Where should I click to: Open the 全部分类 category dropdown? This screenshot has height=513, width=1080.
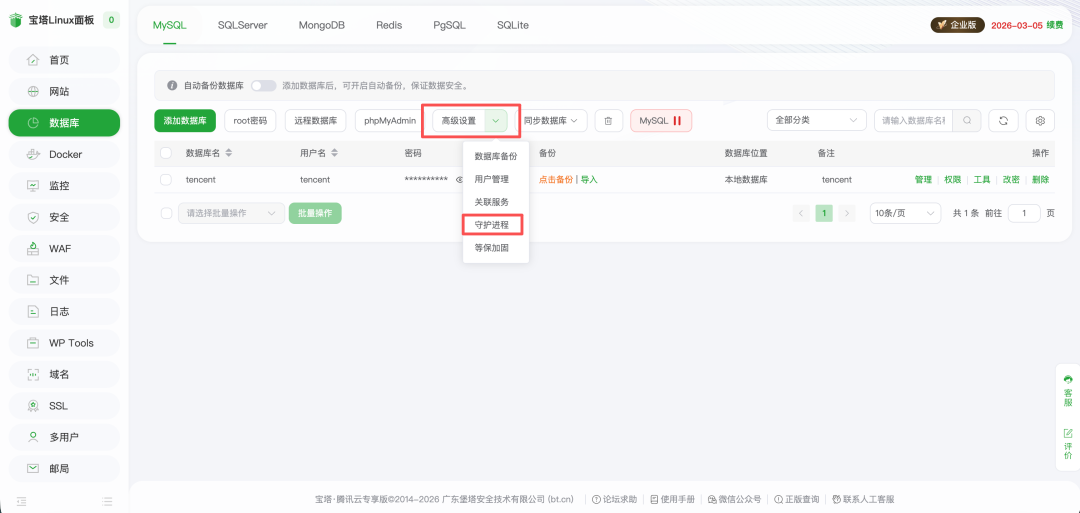point(817,121)
